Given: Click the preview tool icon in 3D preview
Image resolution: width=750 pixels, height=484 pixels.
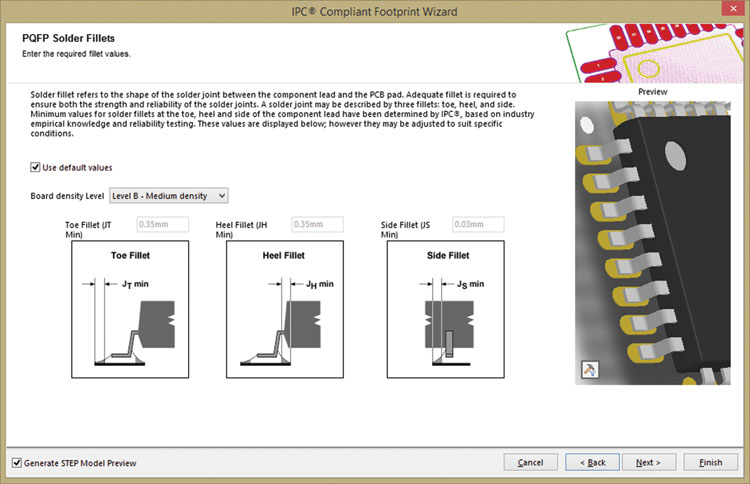Looking at the screenshot, I should click(x=589, y=371).
